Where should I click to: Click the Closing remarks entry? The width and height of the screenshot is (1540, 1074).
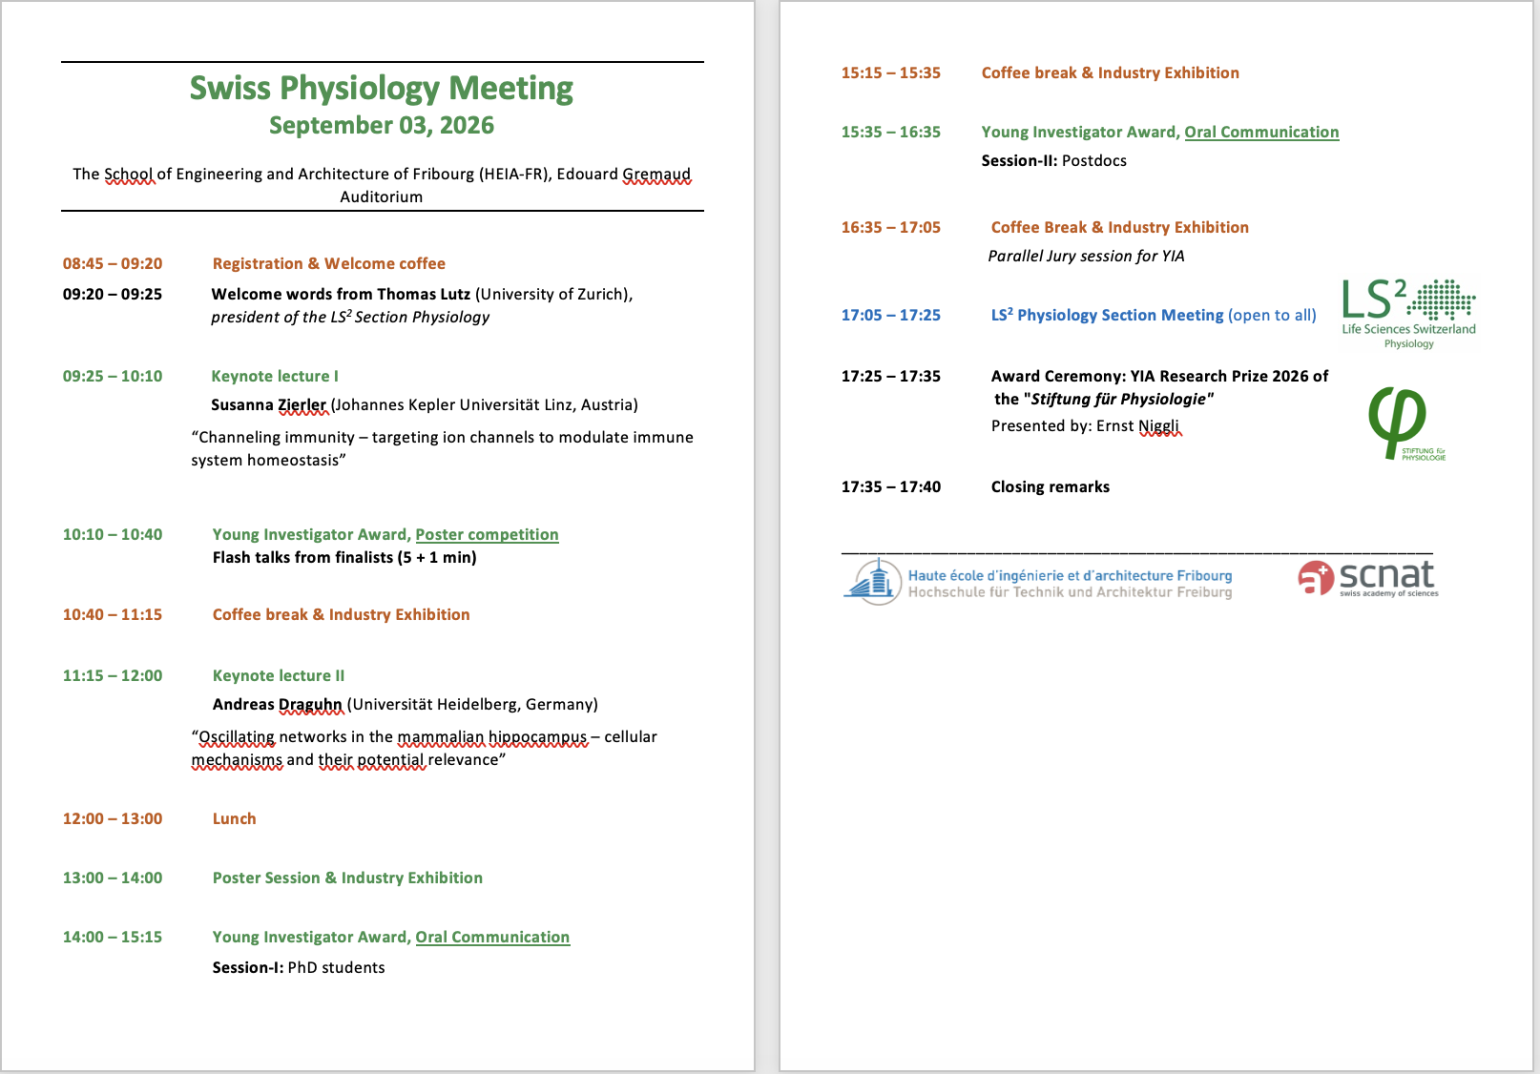point(1050,487)
